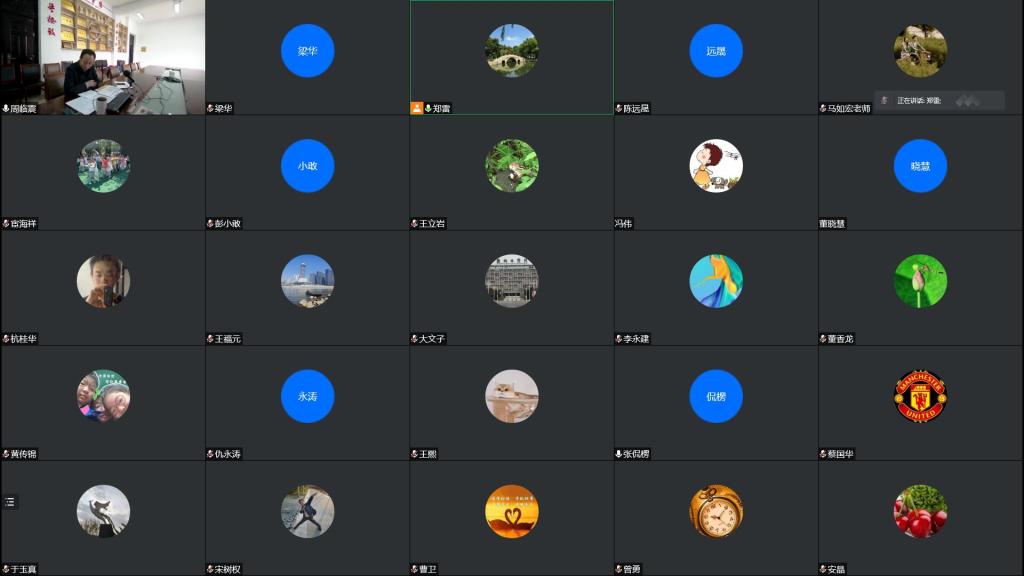This screenshot has width=1024, height=576.
Task: Click the 李永建 name label
Action: pyautogui.click(x=636, y=339)
